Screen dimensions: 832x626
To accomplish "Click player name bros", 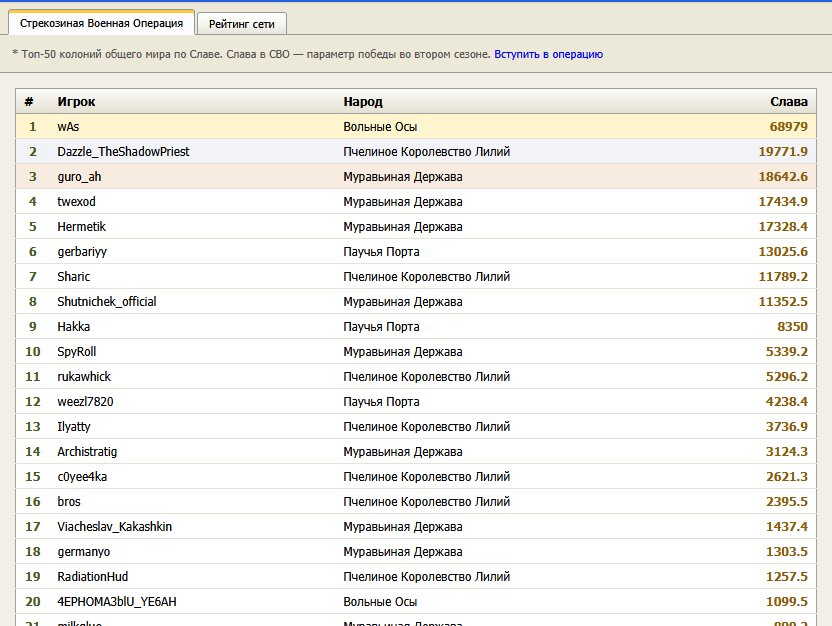I will [x=69, y=501].
